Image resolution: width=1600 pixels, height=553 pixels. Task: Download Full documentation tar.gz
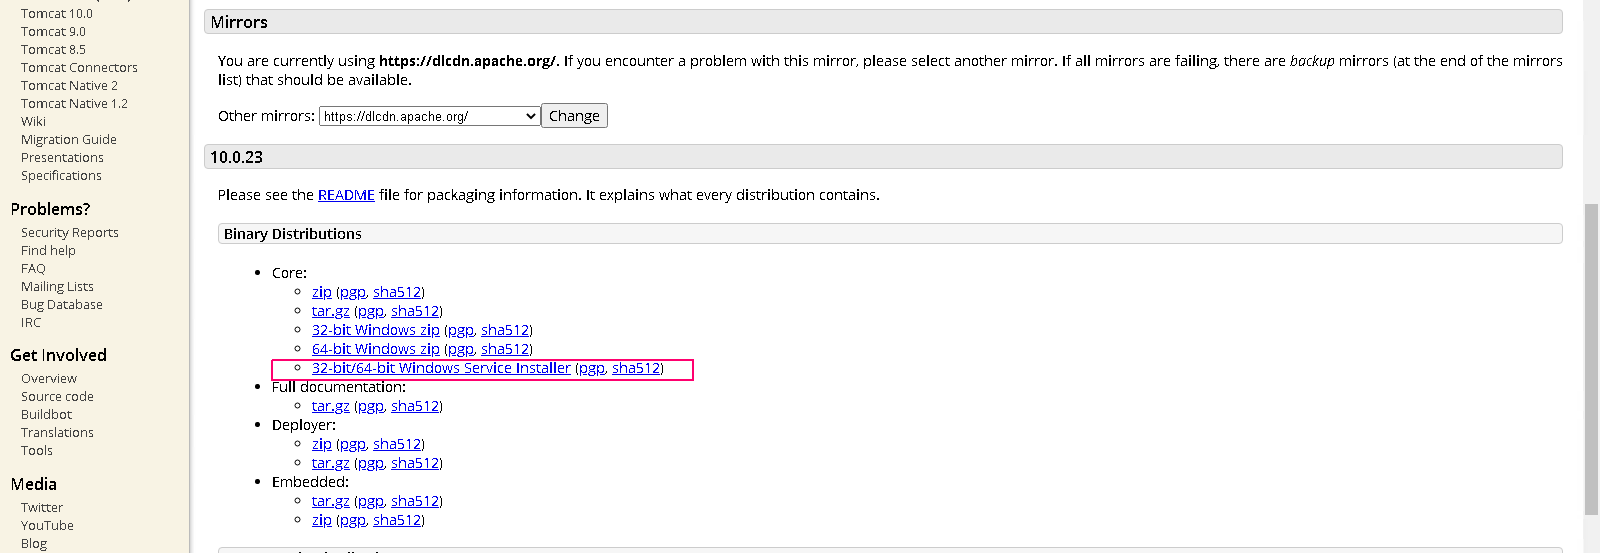pos(330,406)
